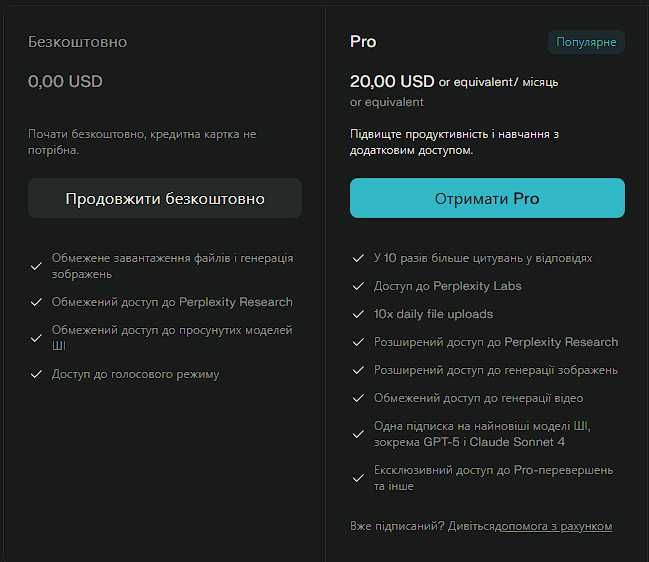649x562 pixels.
Task: Click checkmark beside 'Ексклюзивний доступ до Pro-перевершень'
Action: pyautogui.click(x=359, y=478)
